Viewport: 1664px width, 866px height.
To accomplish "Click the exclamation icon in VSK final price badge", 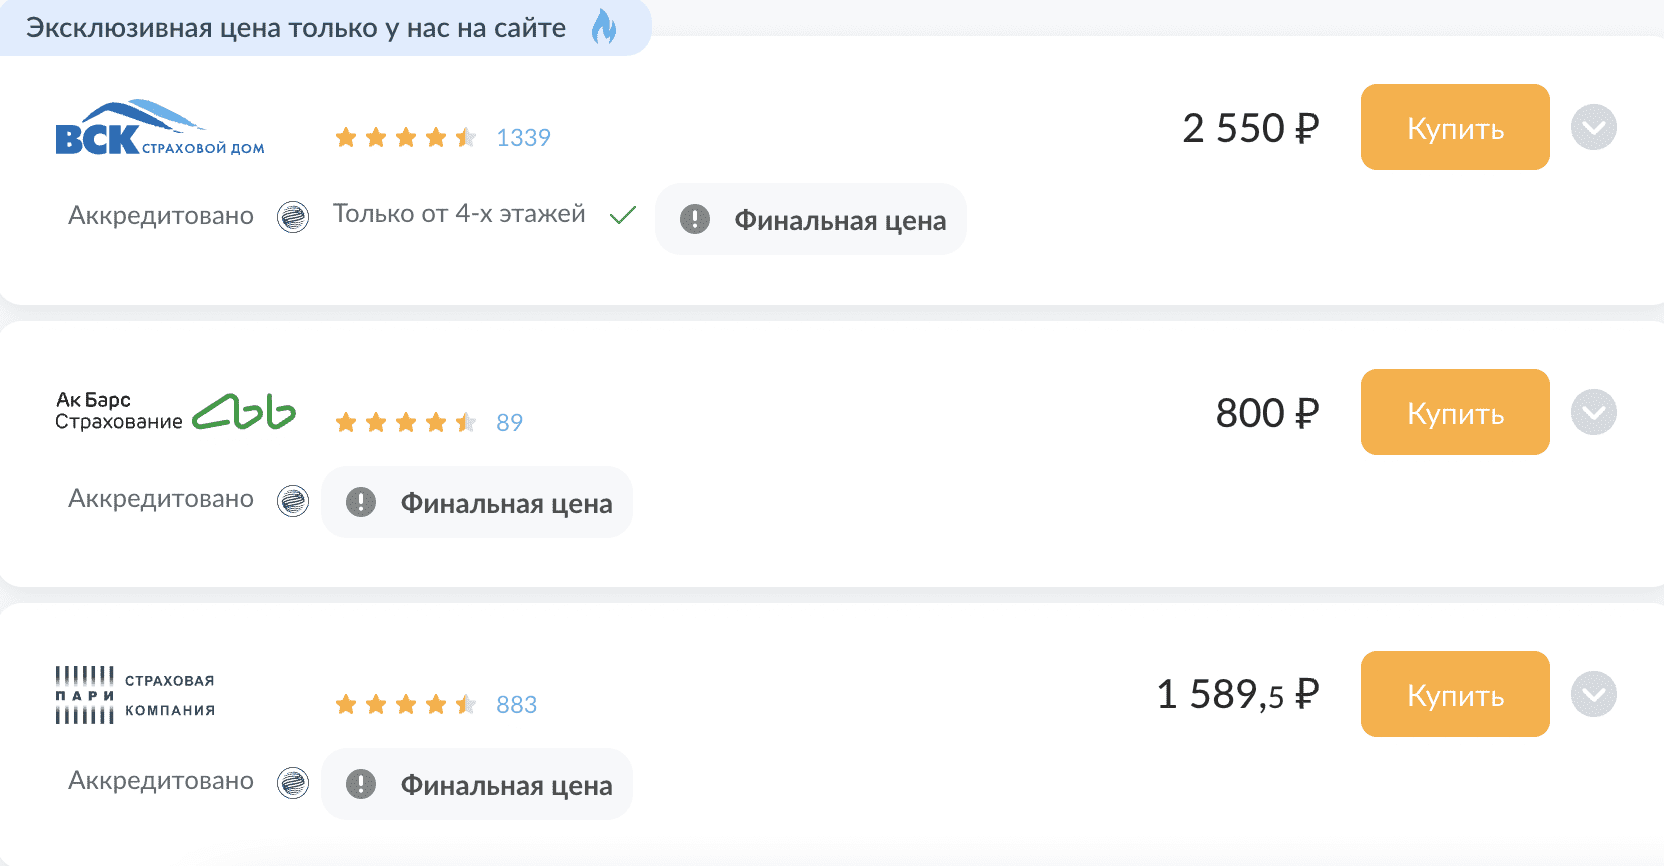I will tap(695, 219).
